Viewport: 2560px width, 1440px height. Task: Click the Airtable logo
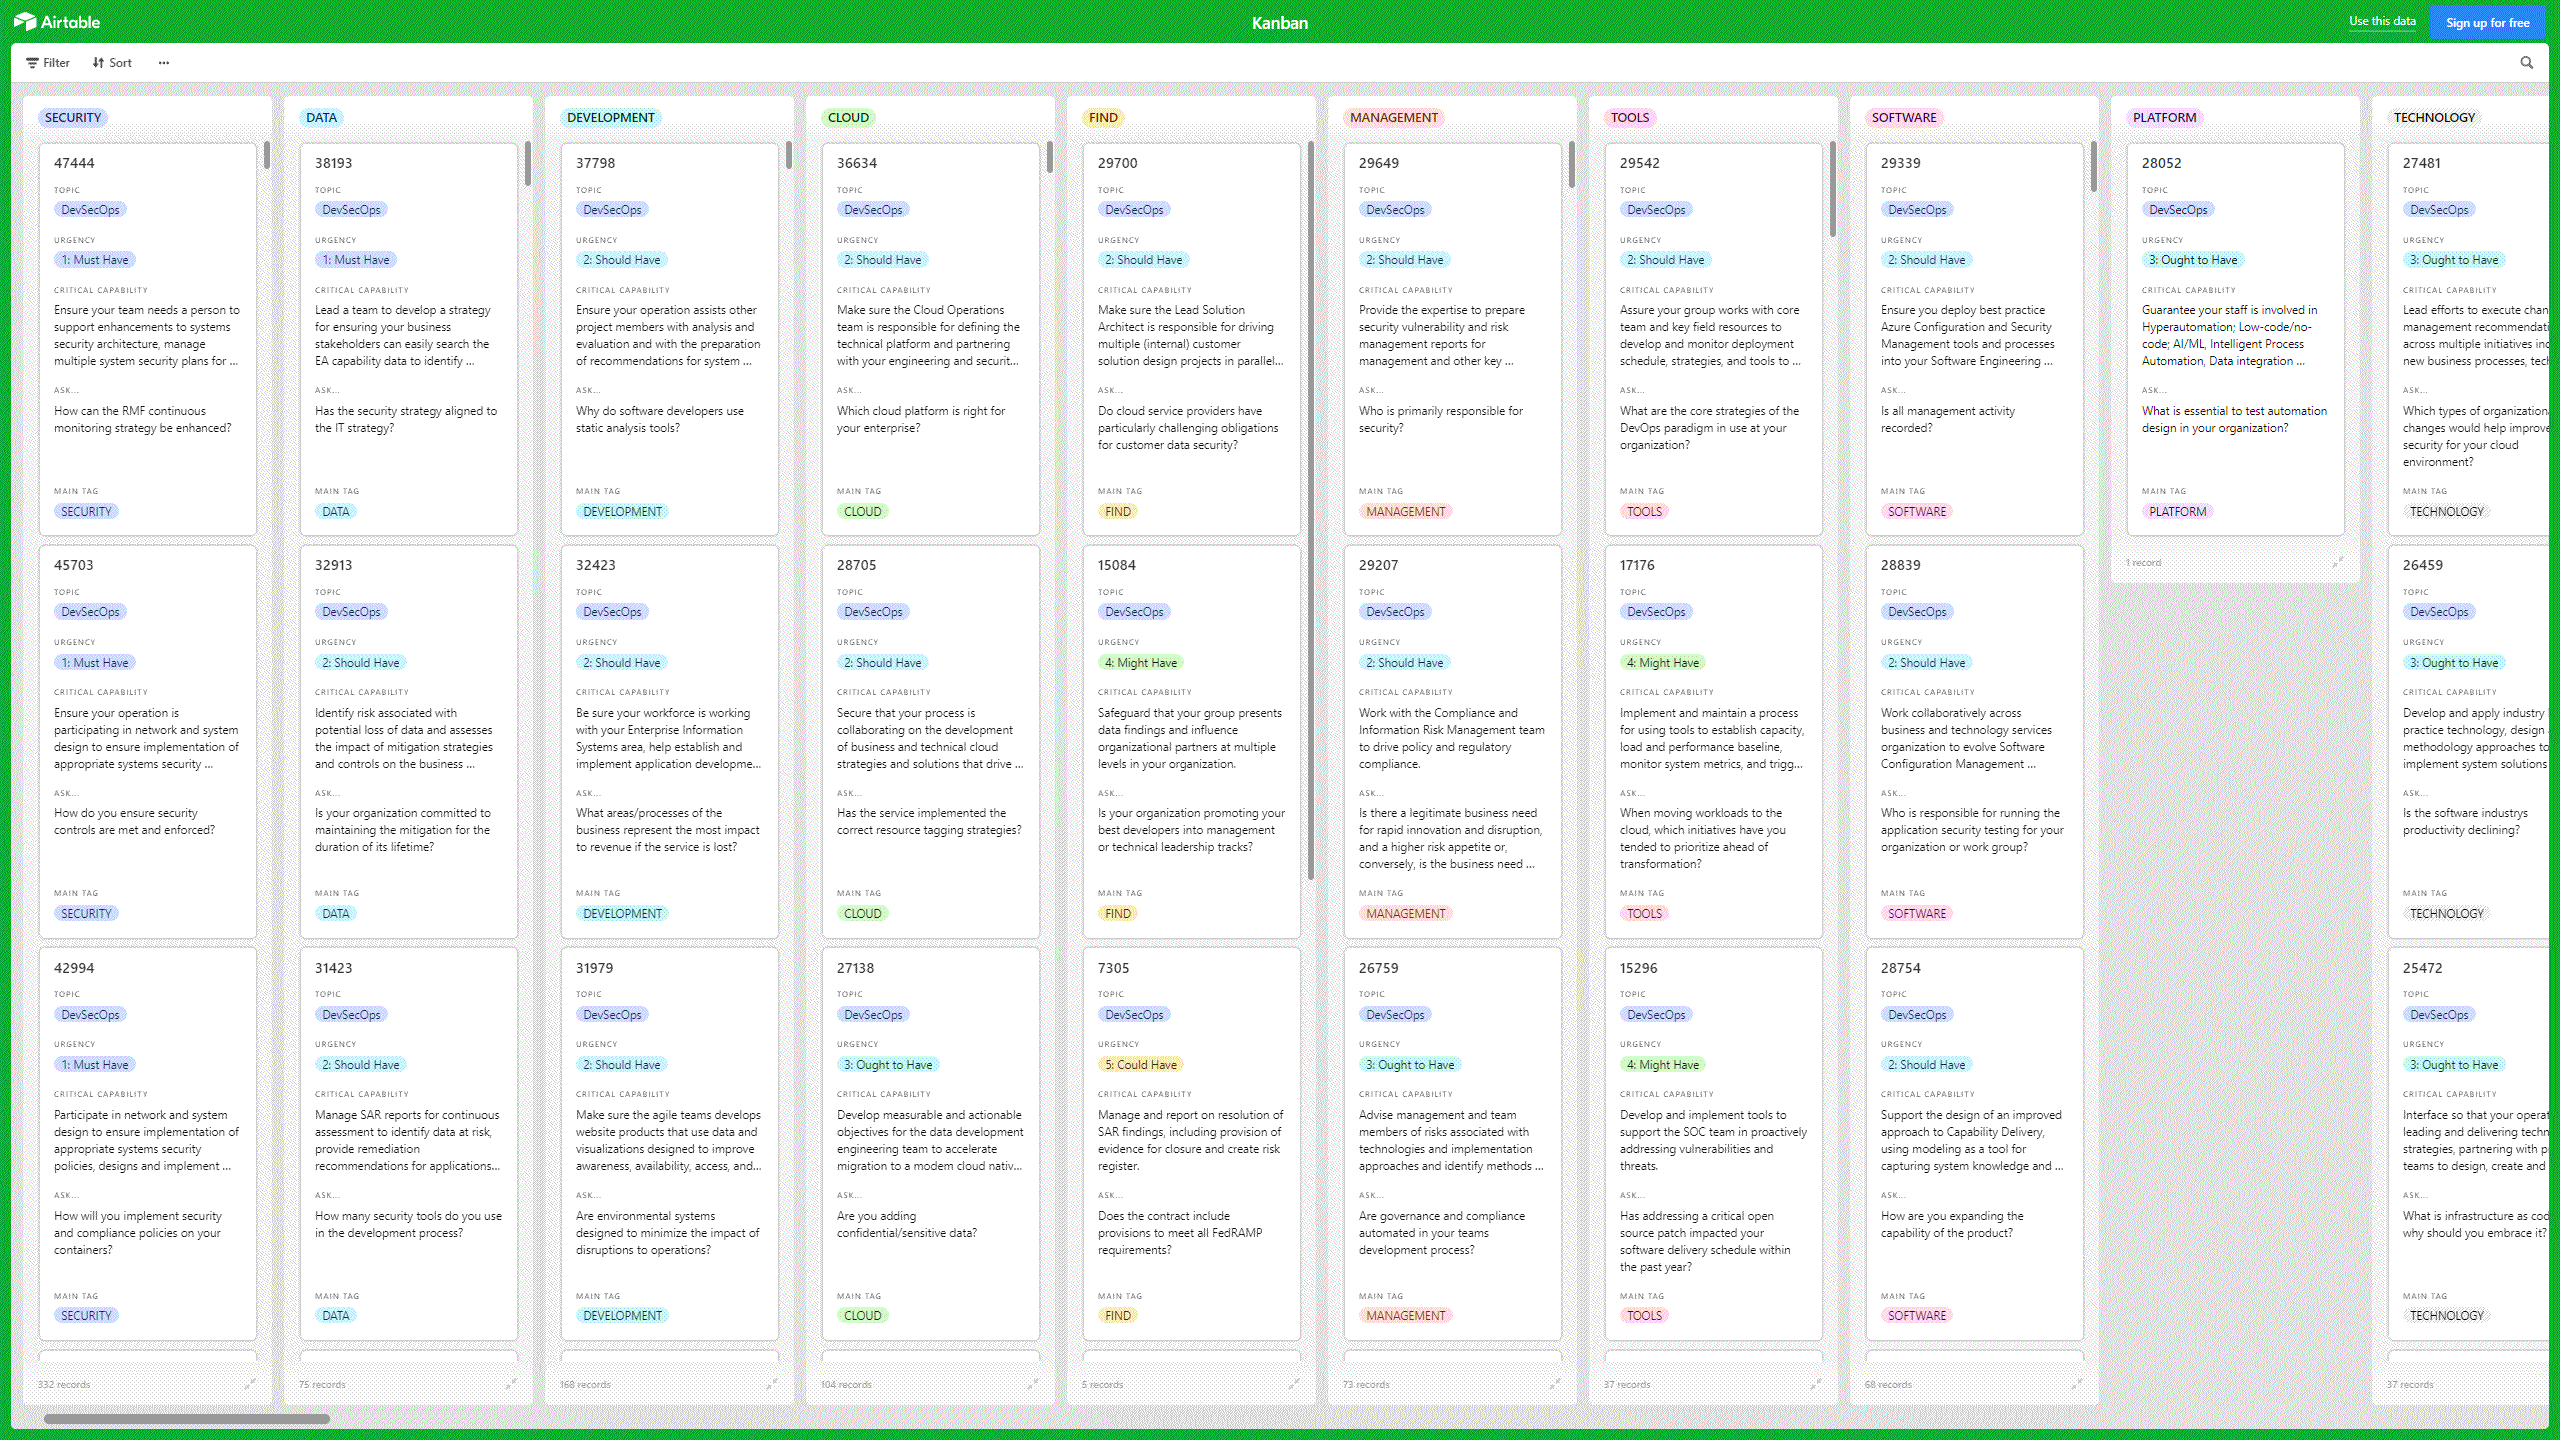point(57,21)
